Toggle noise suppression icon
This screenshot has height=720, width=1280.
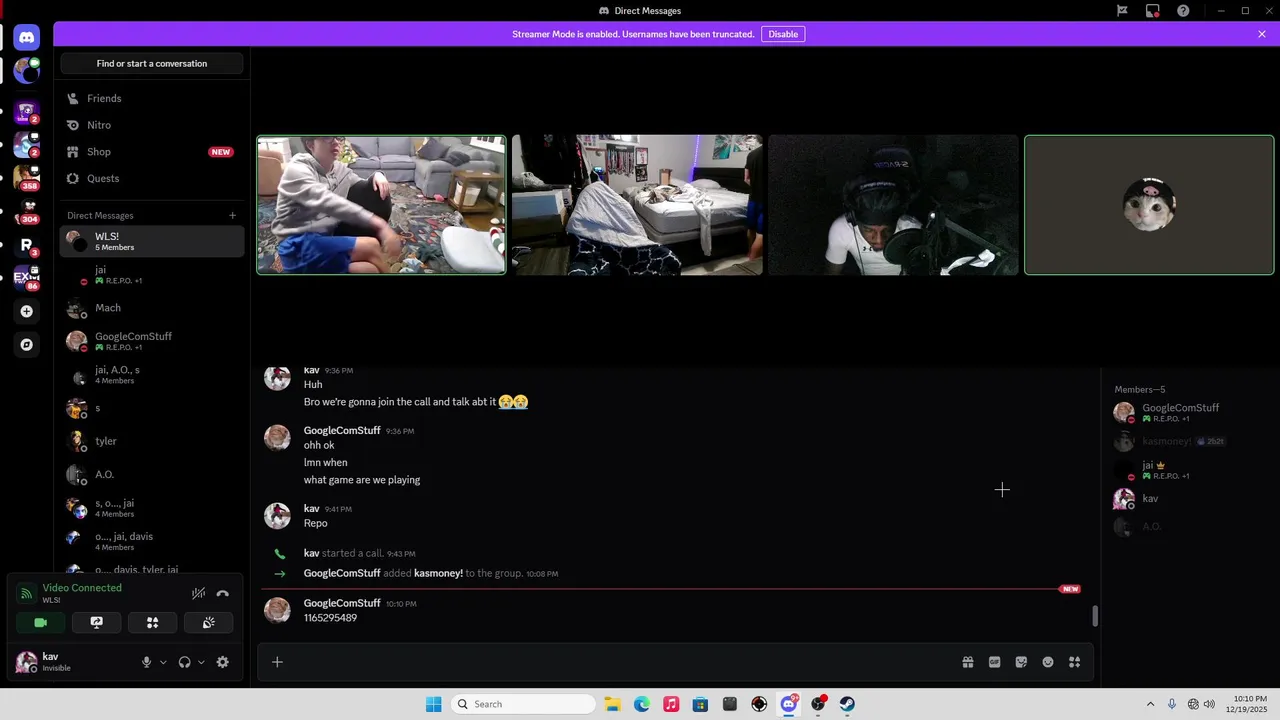(199, 593)
